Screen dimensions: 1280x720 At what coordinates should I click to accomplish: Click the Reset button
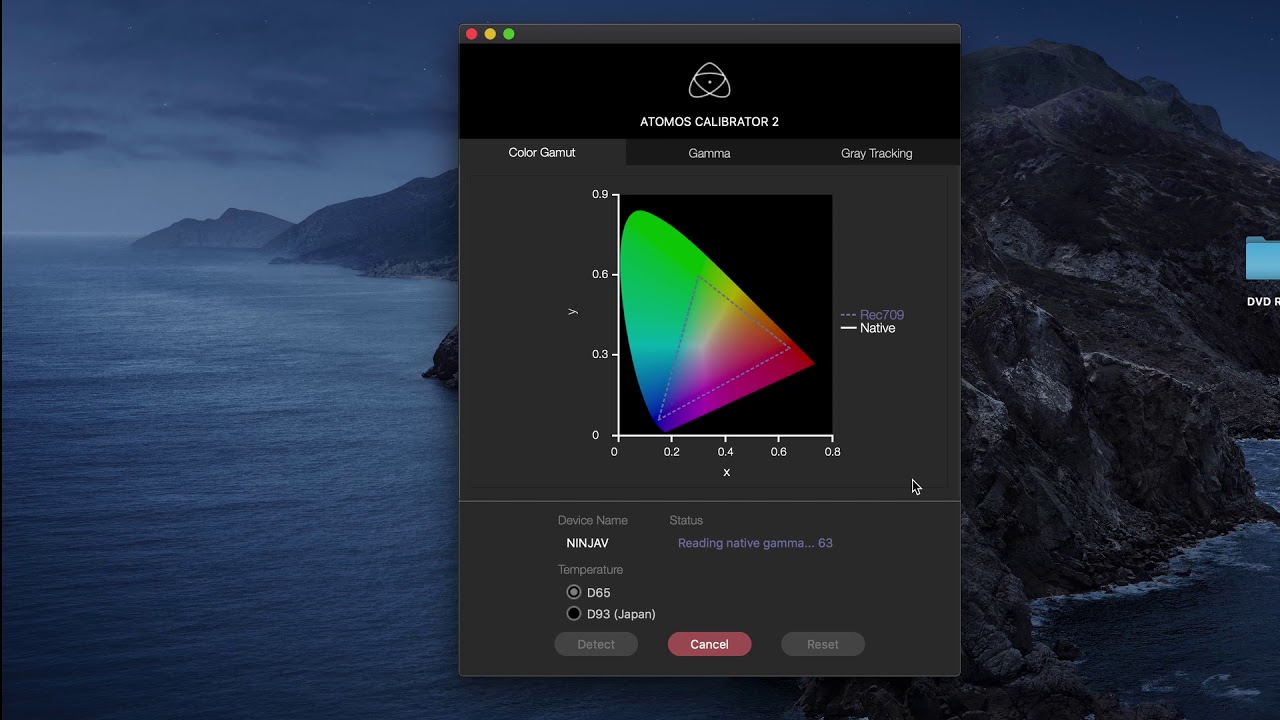[823, 644]
